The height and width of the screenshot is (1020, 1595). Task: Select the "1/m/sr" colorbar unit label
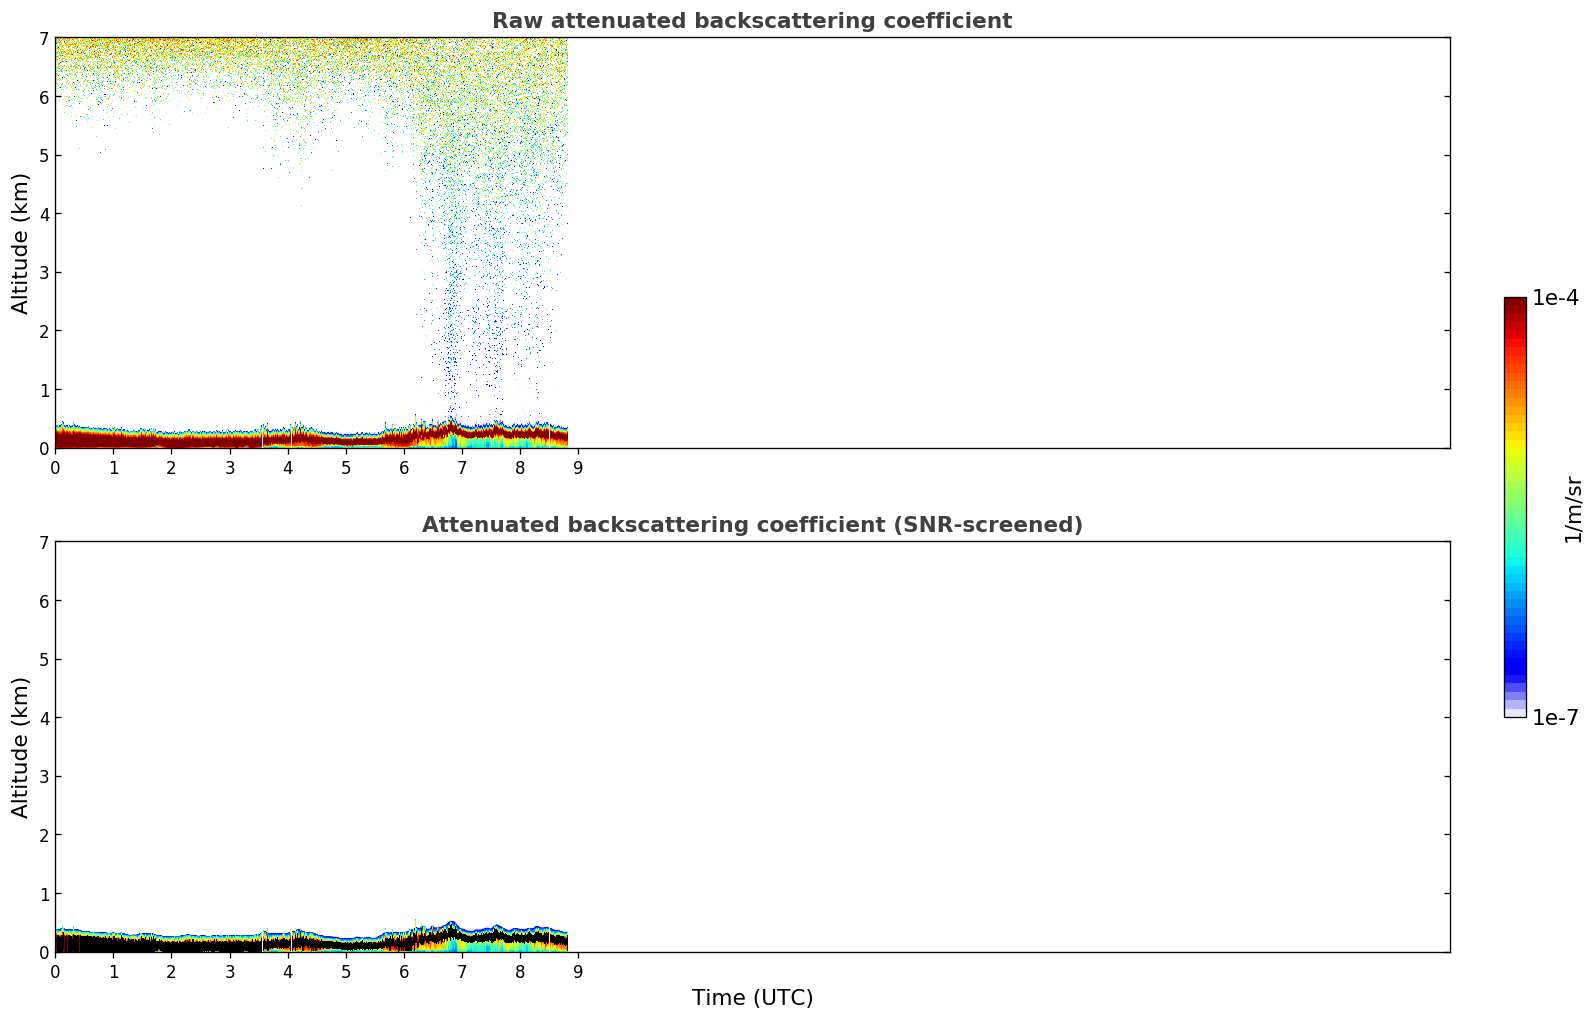(1573, 509)
